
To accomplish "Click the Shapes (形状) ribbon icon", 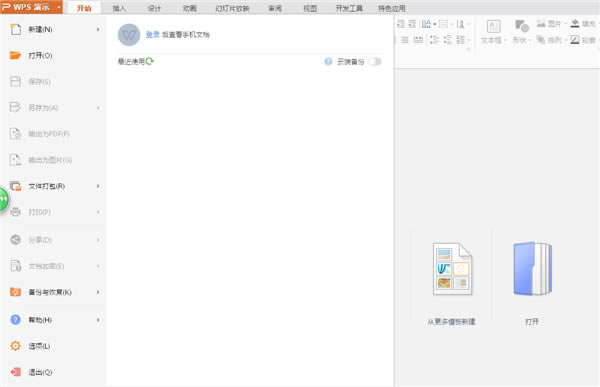I will pos(522,26).
